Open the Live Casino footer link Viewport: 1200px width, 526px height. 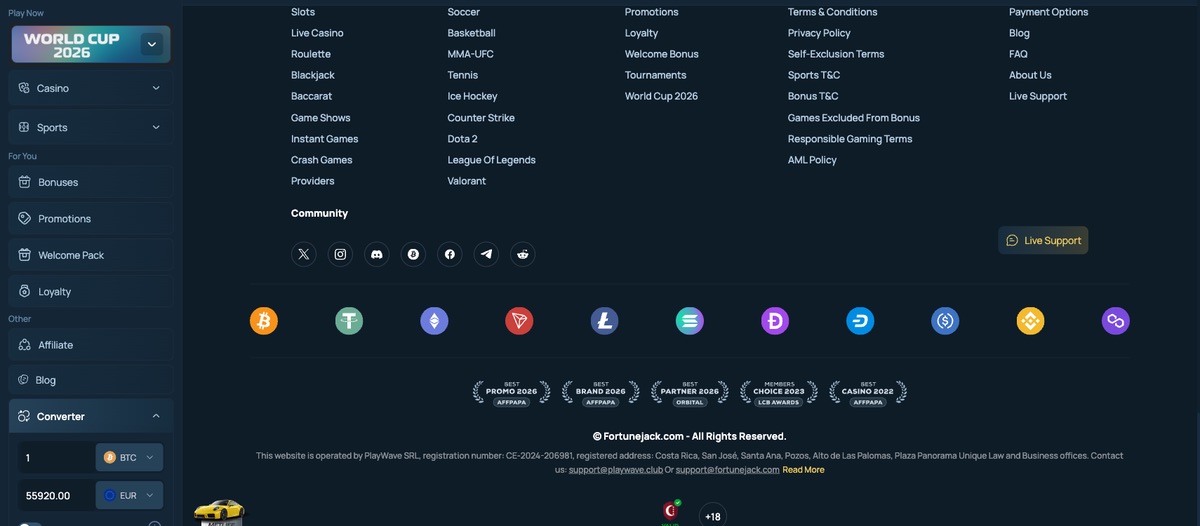click(x=317, y=33)
